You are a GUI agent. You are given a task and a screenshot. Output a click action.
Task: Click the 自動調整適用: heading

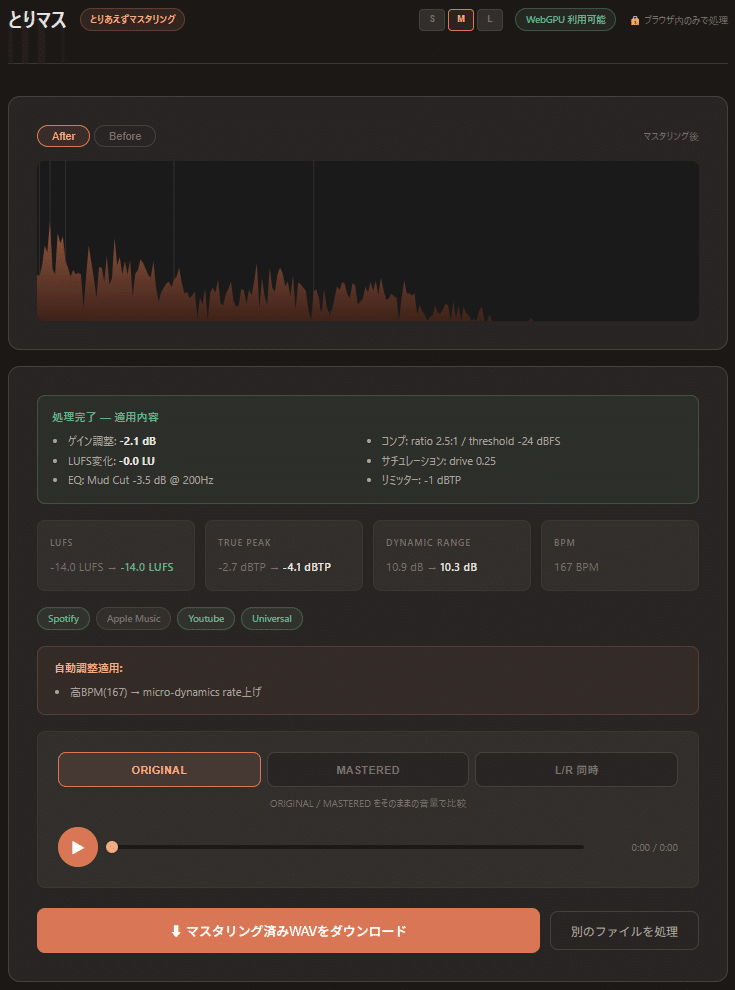pyautogui.click(x=88, y=668)
